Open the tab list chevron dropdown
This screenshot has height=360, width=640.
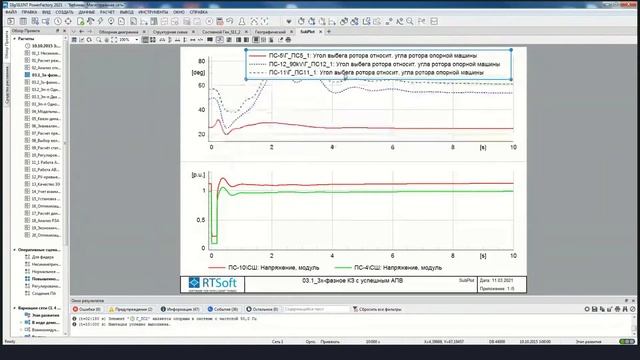pos(74,31)
